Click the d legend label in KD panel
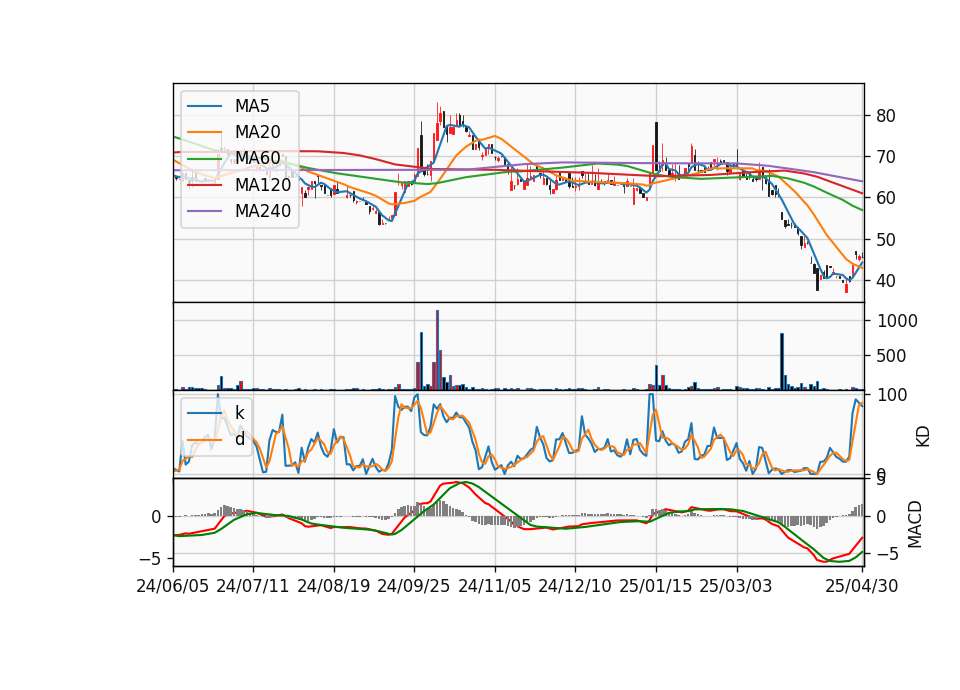Screen dimensions: 960x690 click(x=239, y=439)
